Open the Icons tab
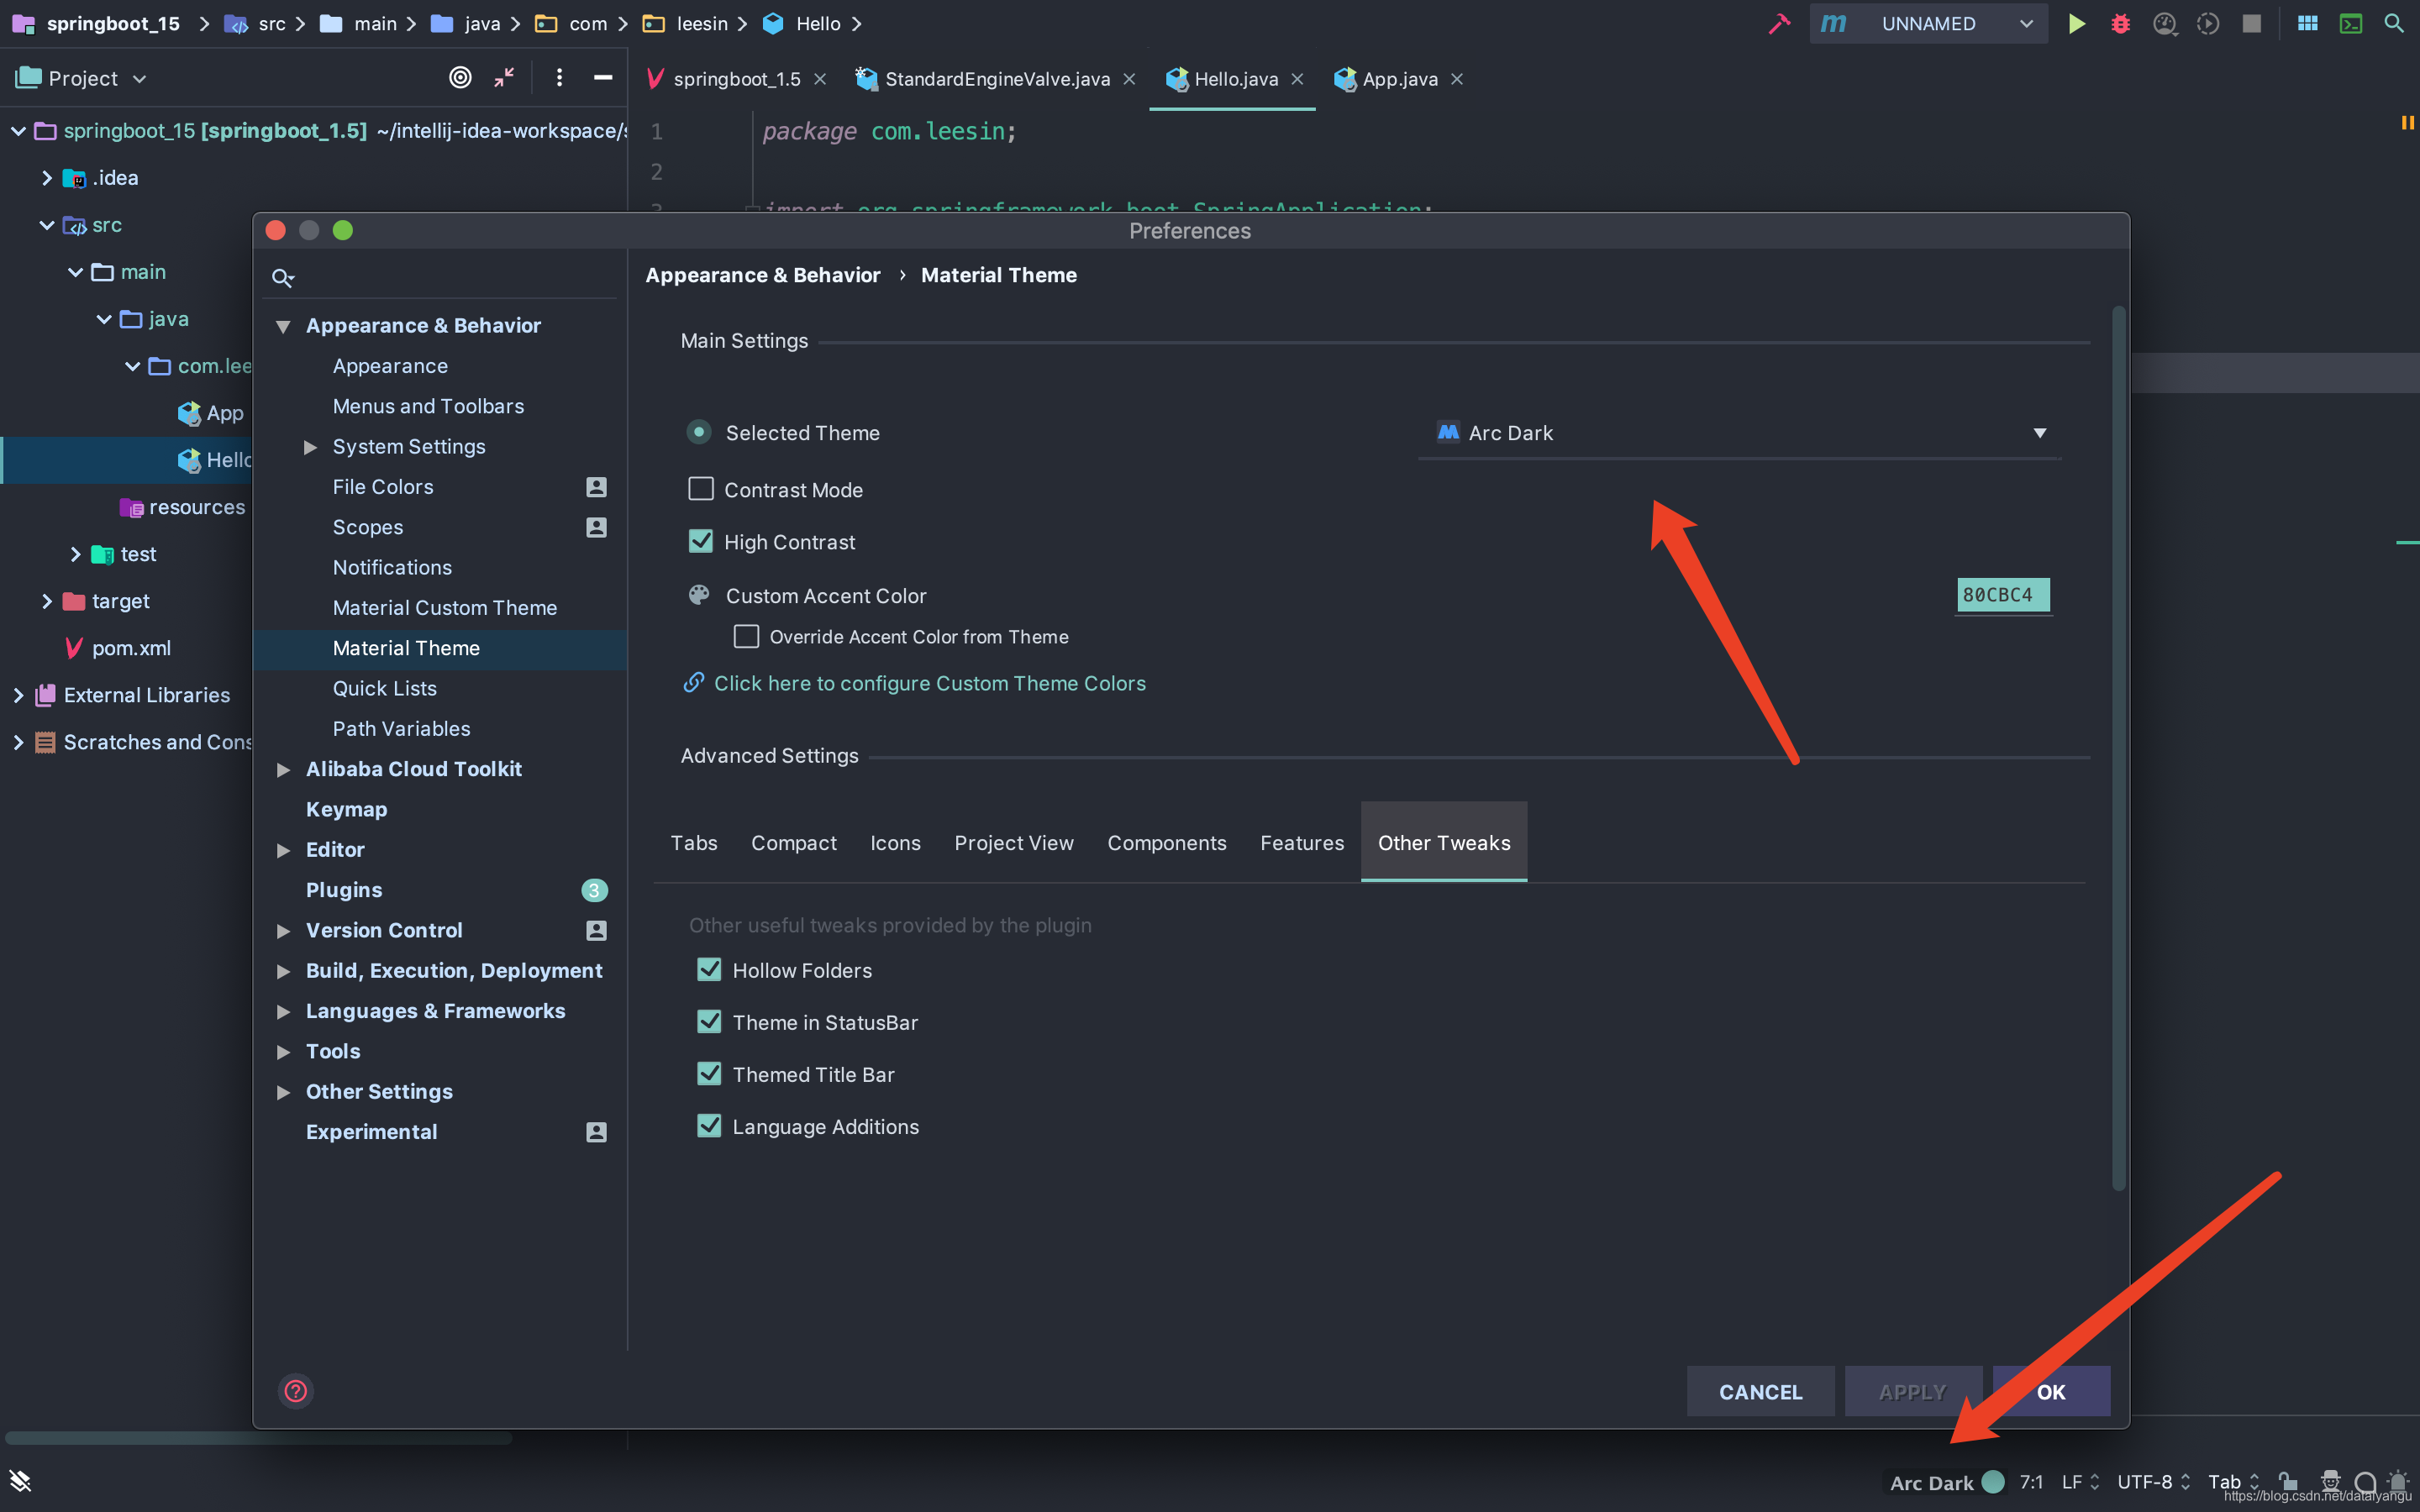Screen dimensions: 2420x1512 [x=895, y=843]
